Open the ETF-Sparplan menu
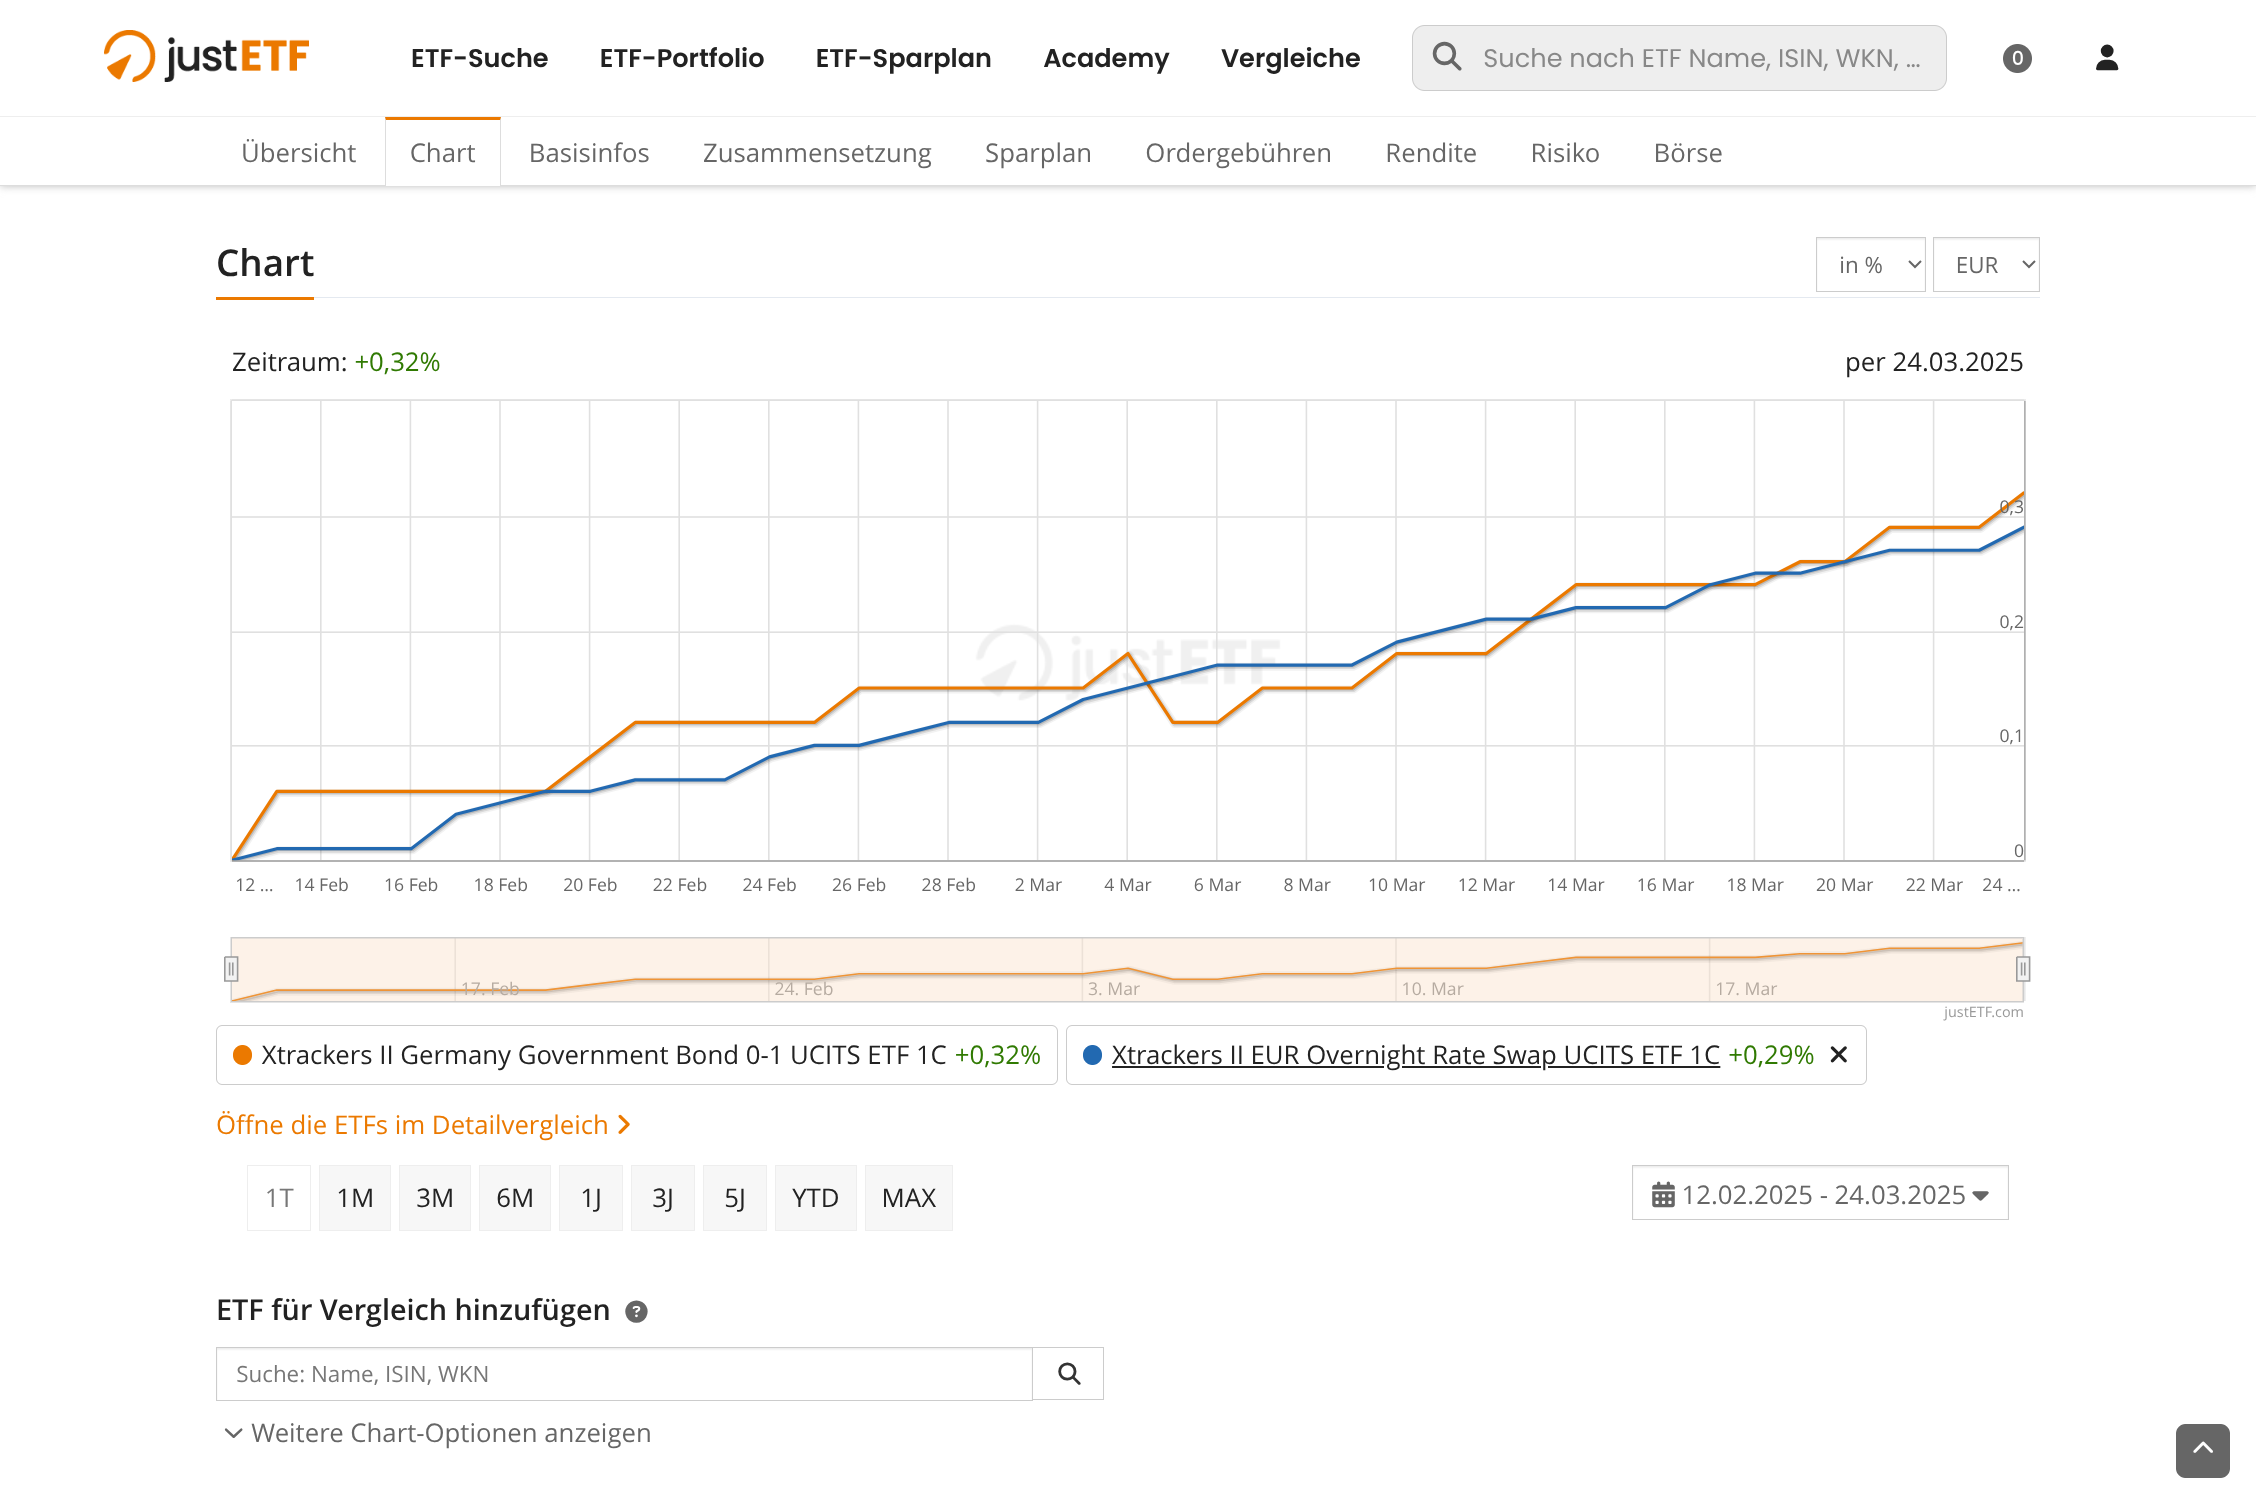 click(x=903, y=58)
